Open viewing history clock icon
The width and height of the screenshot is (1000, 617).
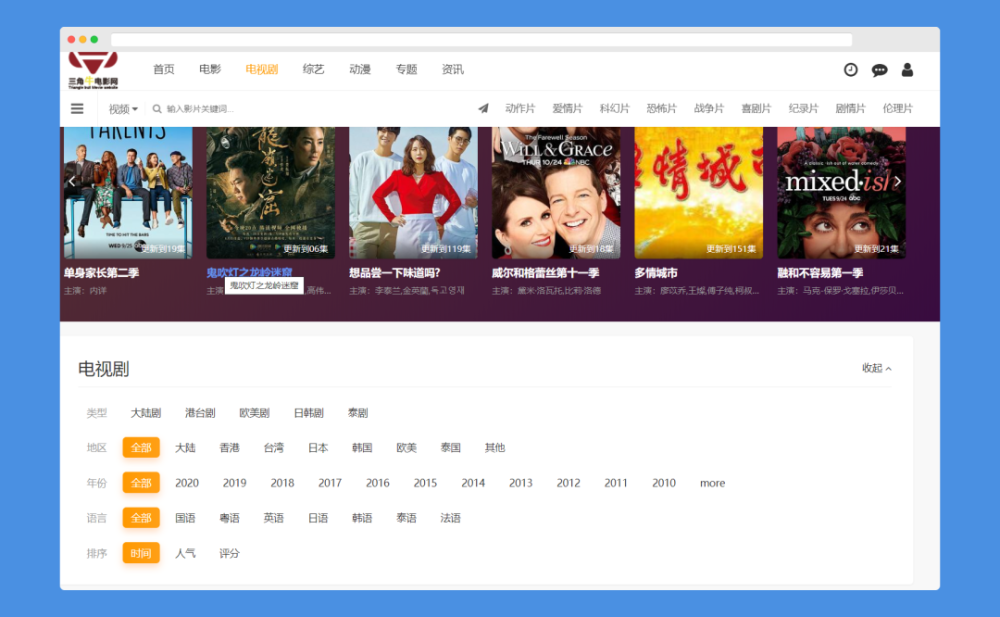851,70
